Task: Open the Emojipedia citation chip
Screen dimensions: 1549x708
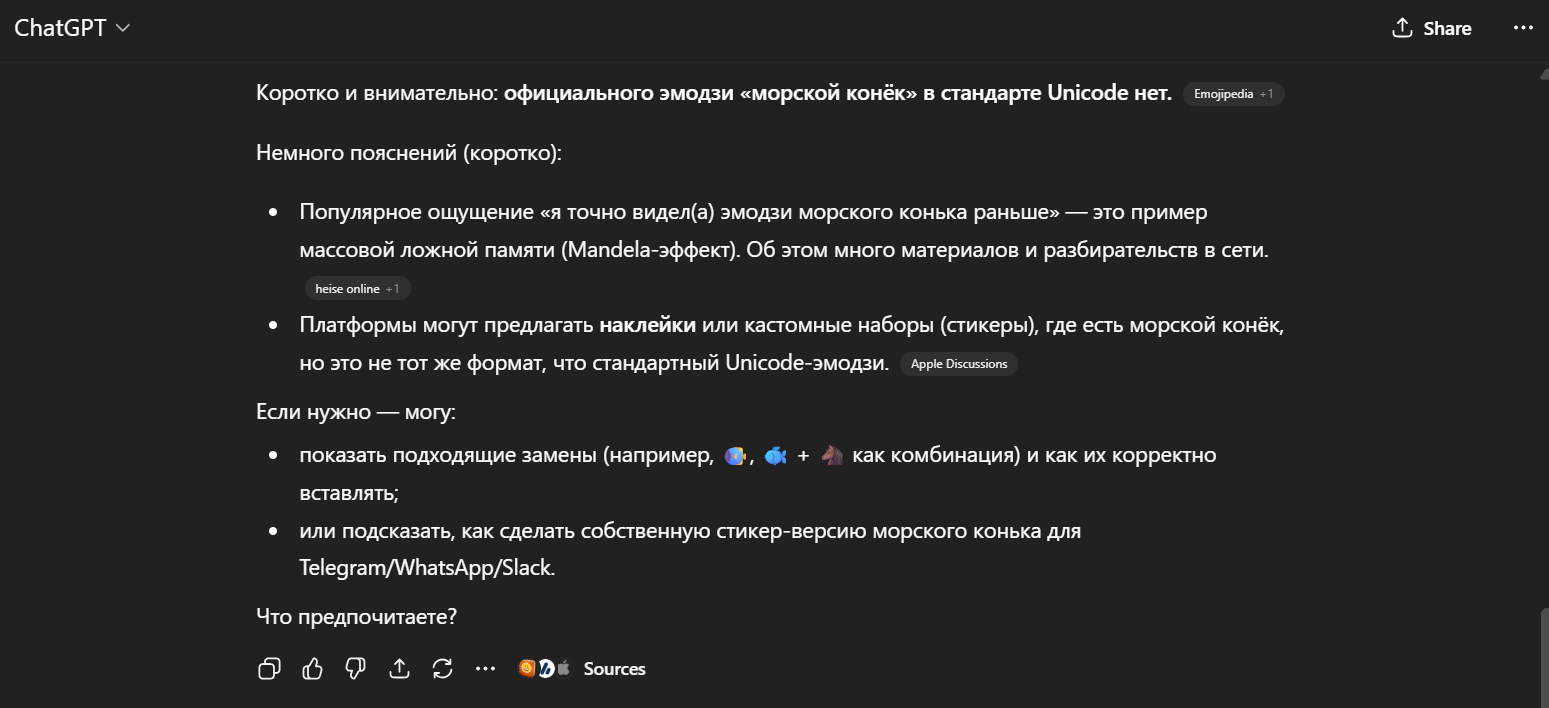Action: [1233, 94]
